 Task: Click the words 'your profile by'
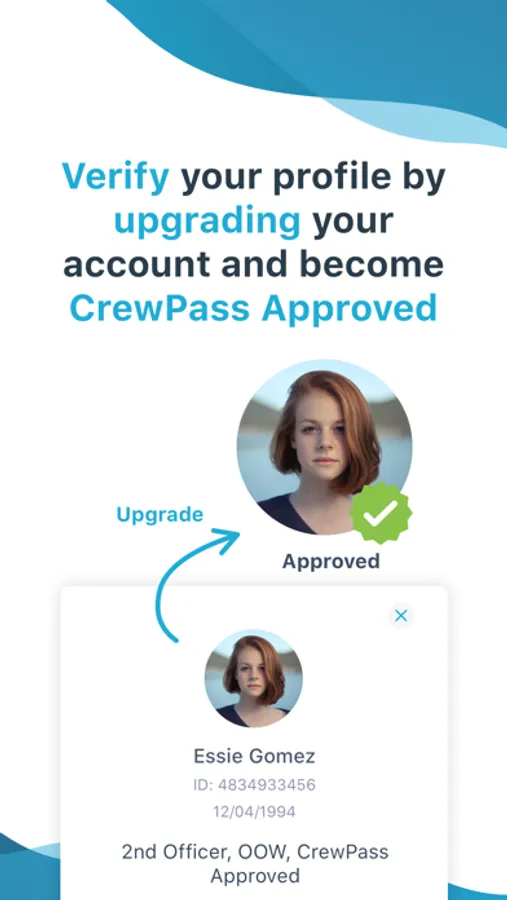[x=313, y=177]
